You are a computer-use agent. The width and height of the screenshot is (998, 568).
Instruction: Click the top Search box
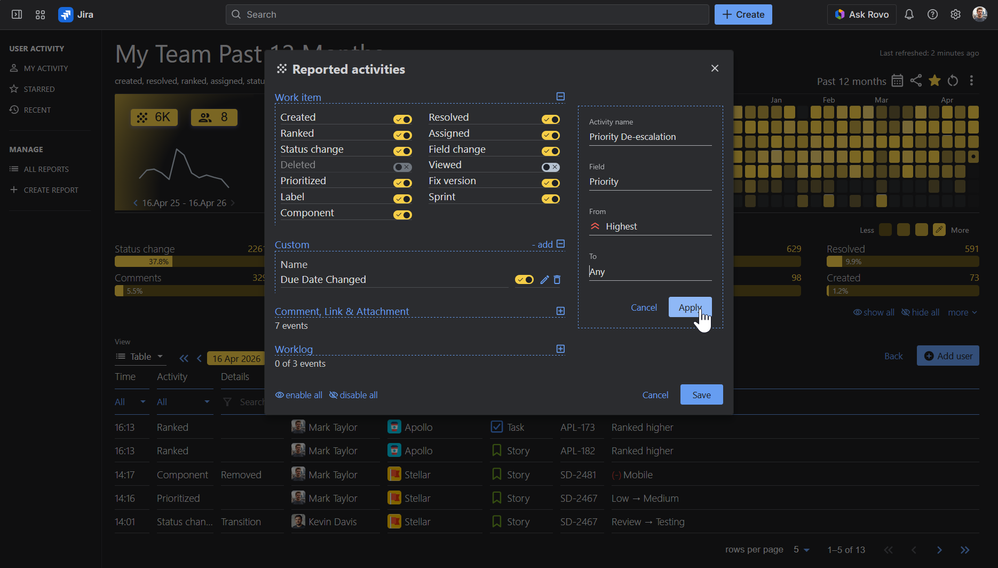point(467,14)
